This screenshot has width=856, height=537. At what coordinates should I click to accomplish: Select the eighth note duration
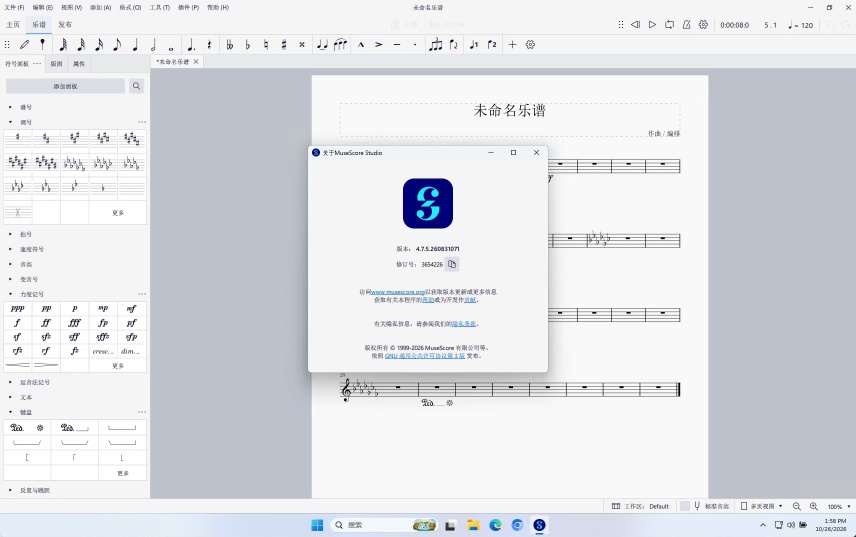pos(117,45)
